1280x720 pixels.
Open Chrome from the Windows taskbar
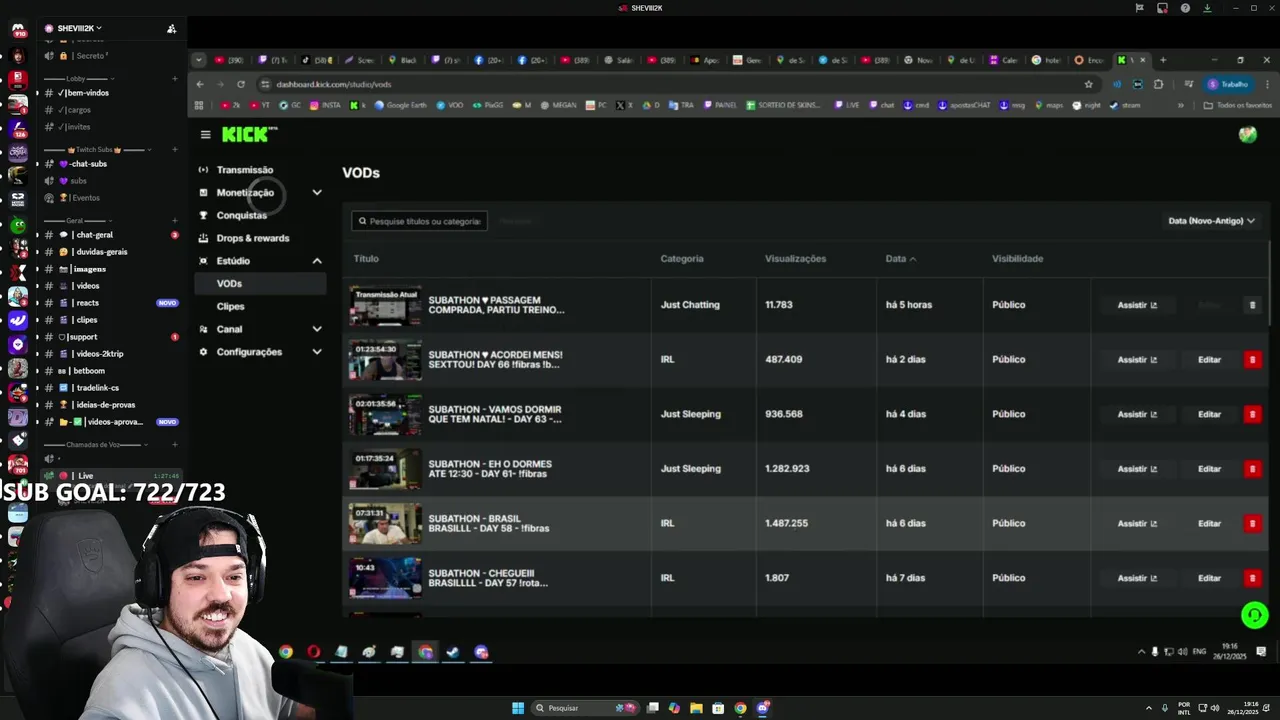(x=740, y=708)
